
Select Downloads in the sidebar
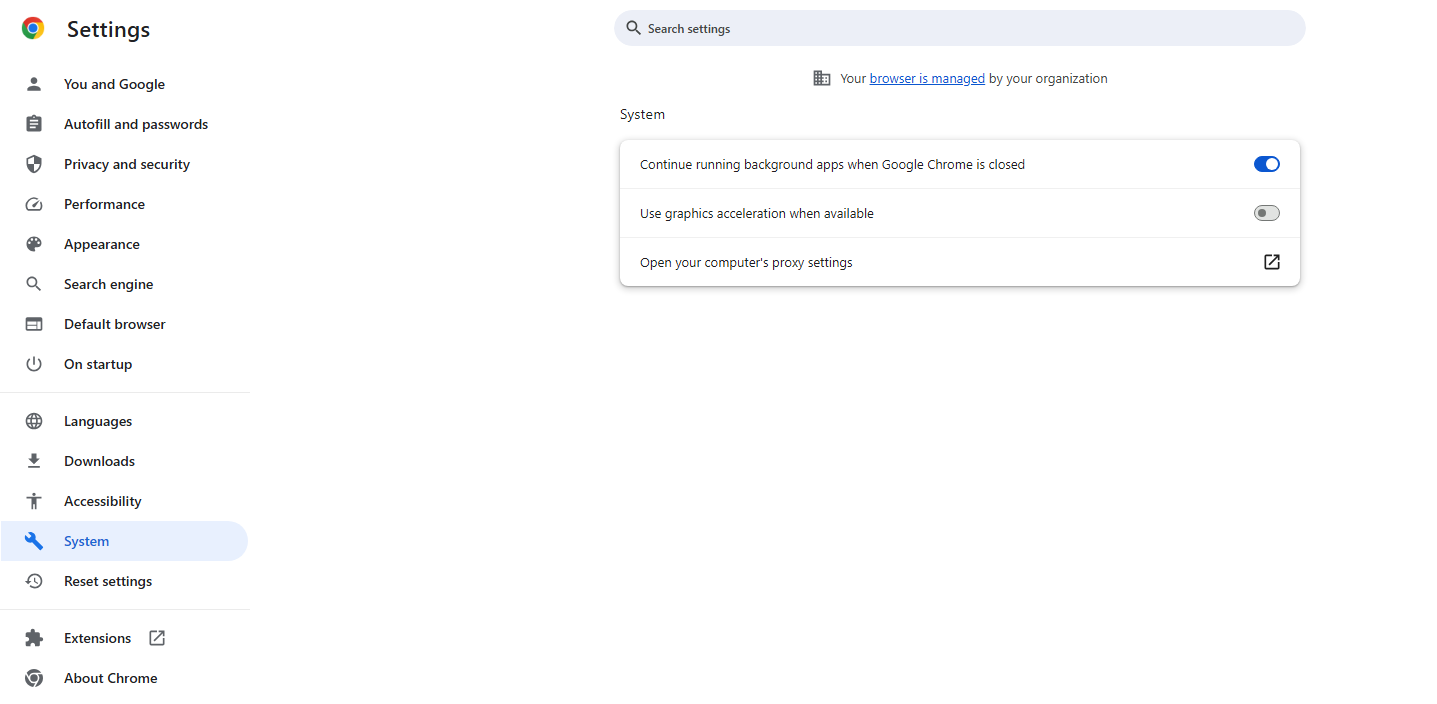99,461
